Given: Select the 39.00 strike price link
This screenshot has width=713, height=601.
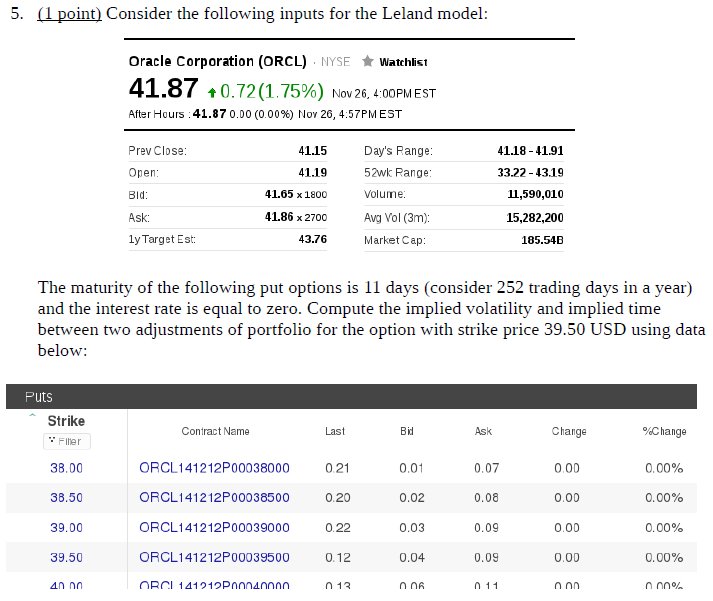Looking at the screenshot, I should 66,528.
